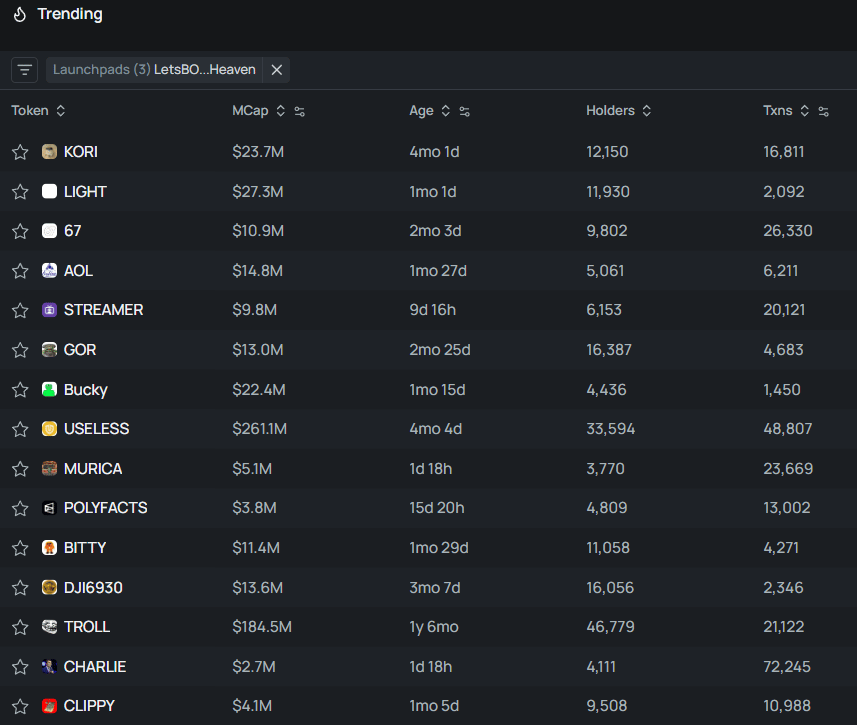
Task: Click the Bucky green token logo
Action: tap(49, 389)
